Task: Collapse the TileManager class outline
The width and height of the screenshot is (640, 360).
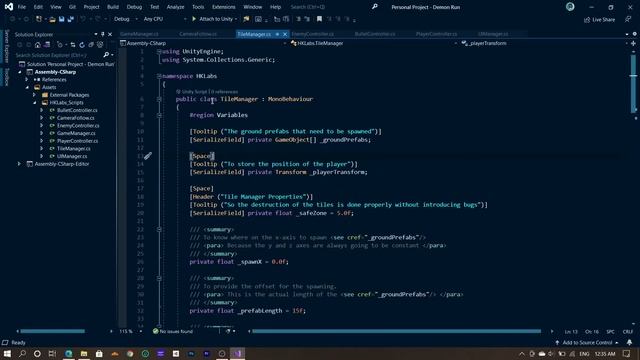Action: 159,99
